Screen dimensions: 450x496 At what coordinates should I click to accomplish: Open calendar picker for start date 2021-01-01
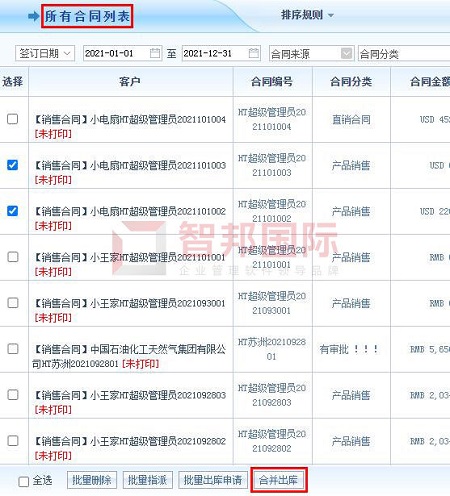pos(155,53)
